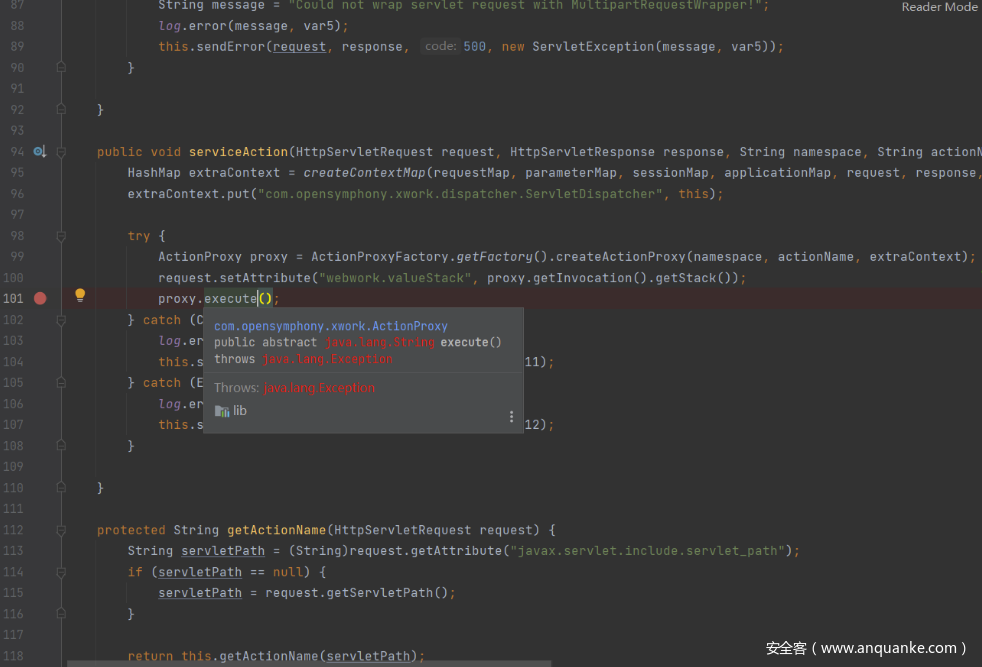Collapse the try block at line 98
The width and height of the screenshot is (982, 667).
point(61,236)
